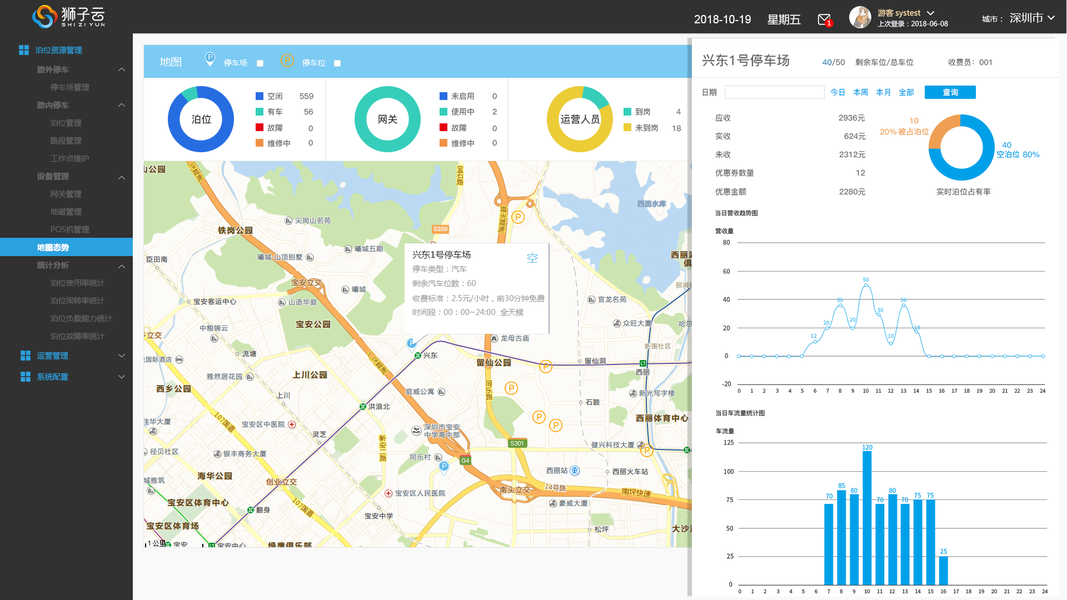This screenshot has height=600, width=1067.
Task: Click the blue 查询 button
Action: [950, 93]
